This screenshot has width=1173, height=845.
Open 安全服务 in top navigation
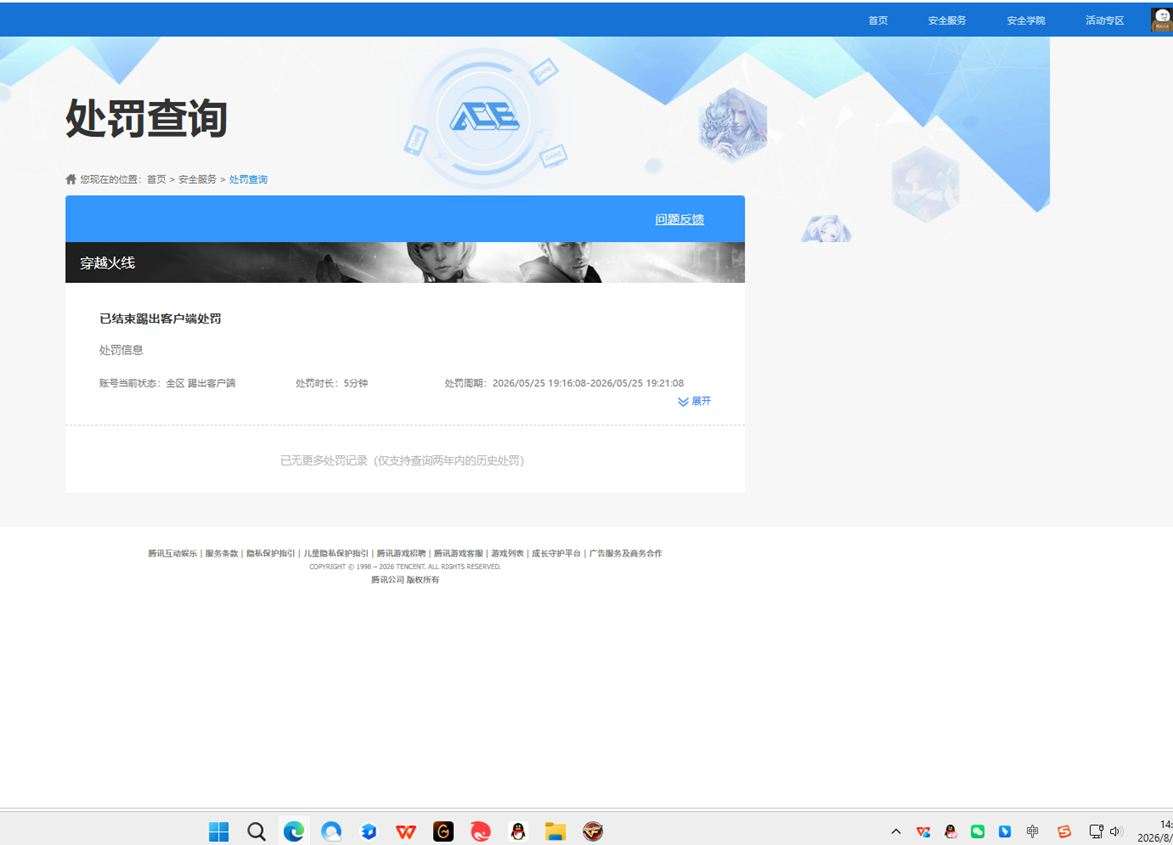pyautogui.click(x=947, y=20)
